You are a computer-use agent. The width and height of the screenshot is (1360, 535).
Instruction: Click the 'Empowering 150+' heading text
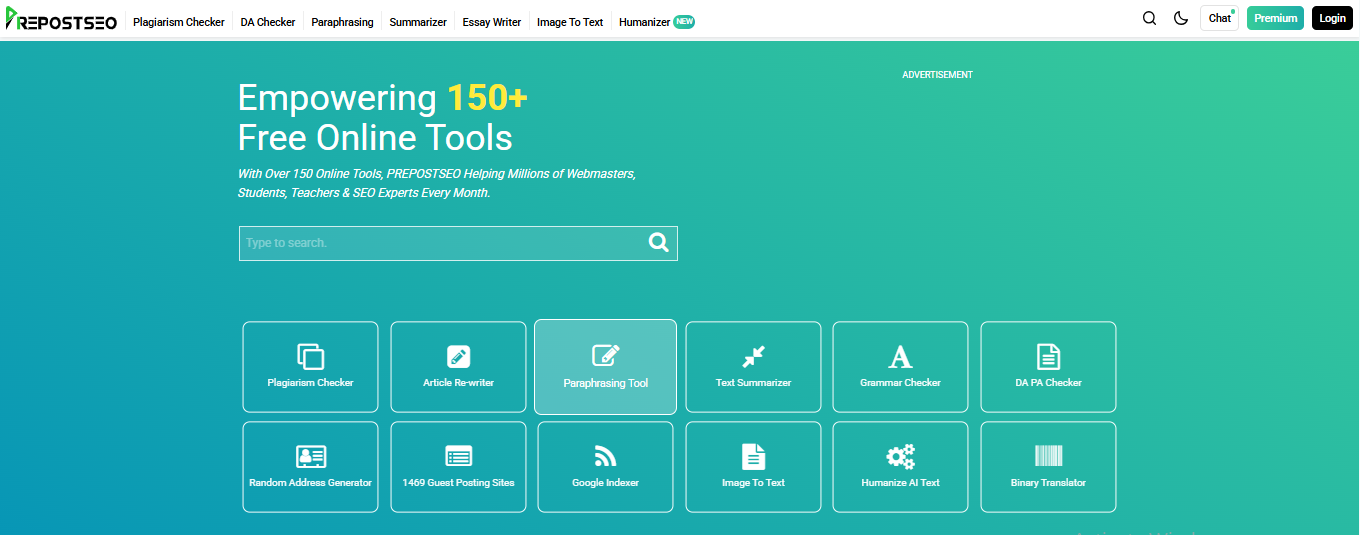point(382,98)
